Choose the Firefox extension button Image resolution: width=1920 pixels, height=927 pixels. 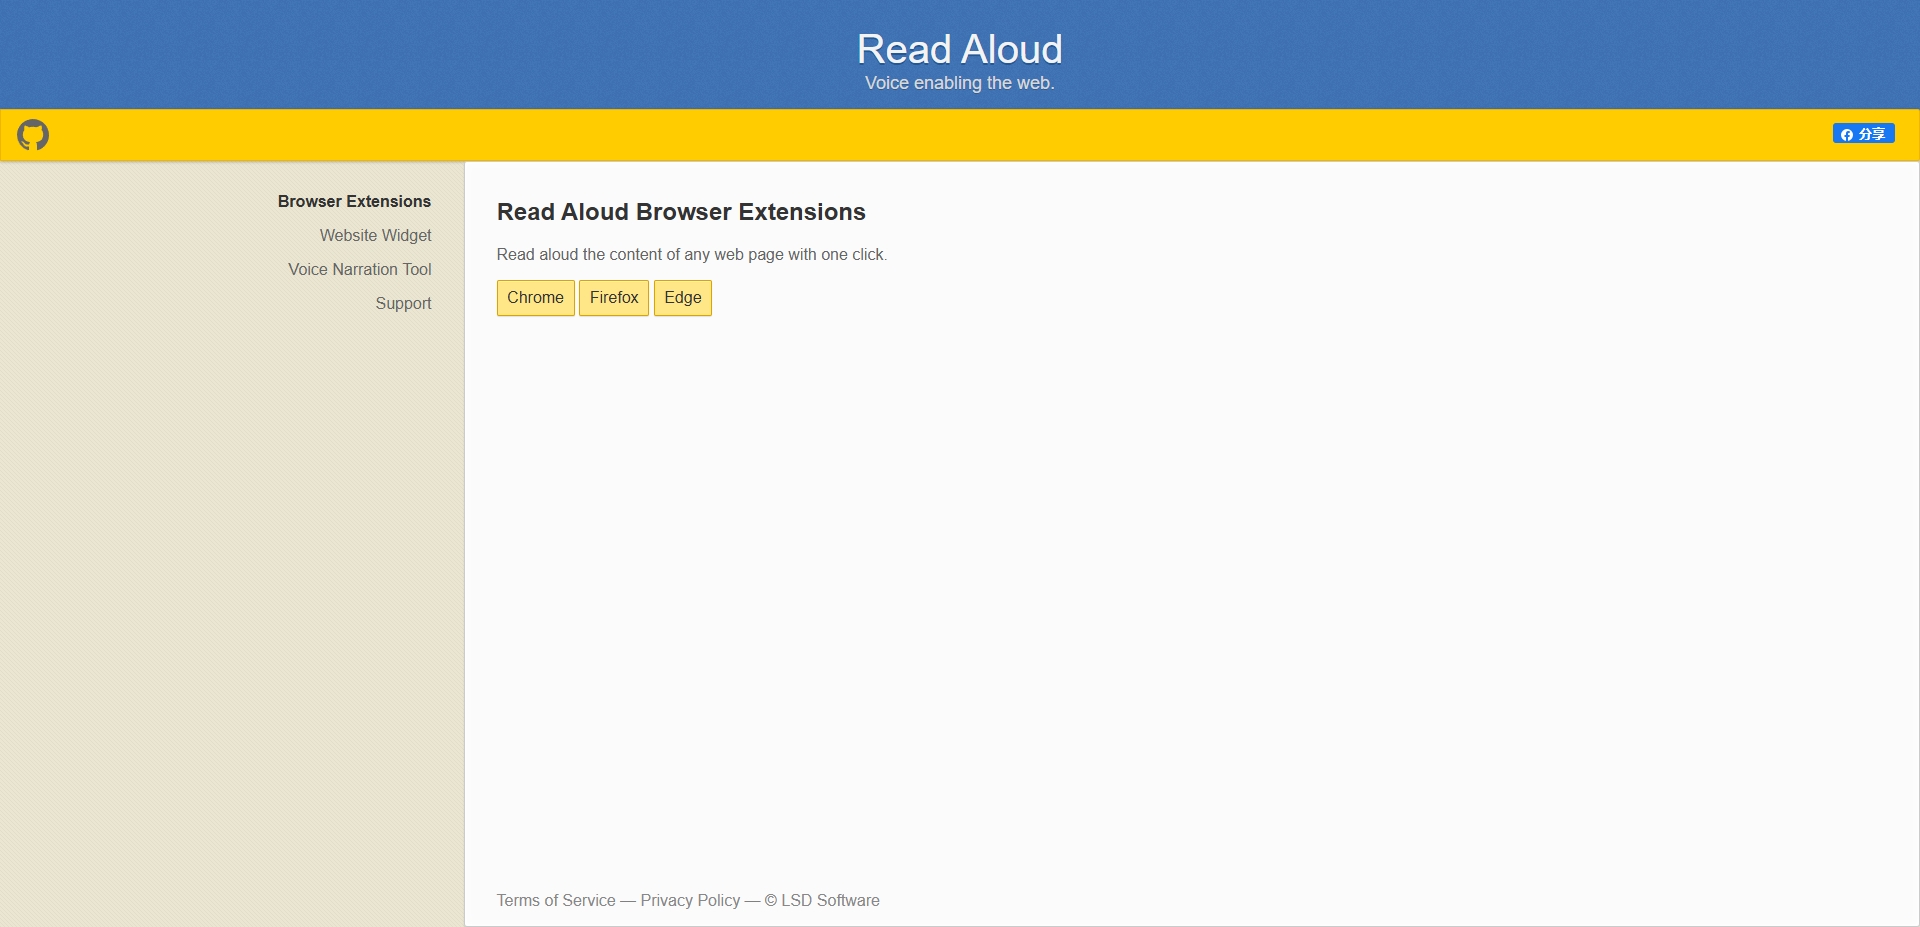pos(614,298)
